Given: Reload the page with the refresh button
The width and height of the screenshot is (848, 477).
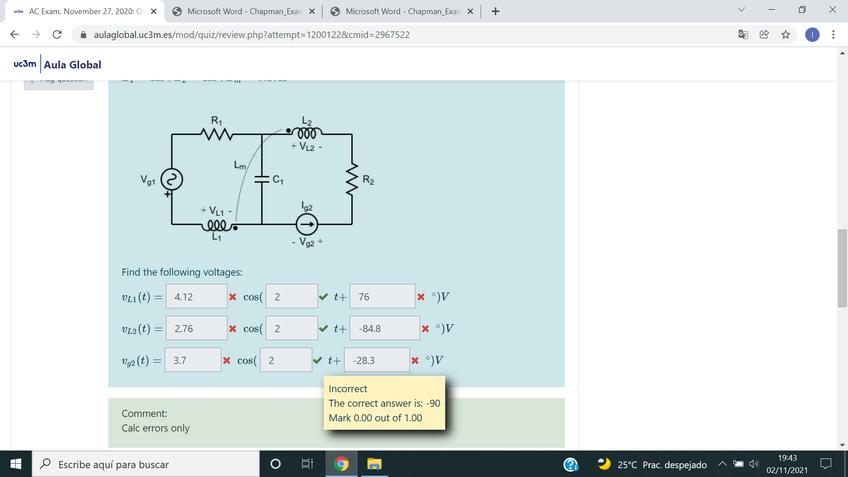Looking at the screenshot, I should [x=56, y=34].
